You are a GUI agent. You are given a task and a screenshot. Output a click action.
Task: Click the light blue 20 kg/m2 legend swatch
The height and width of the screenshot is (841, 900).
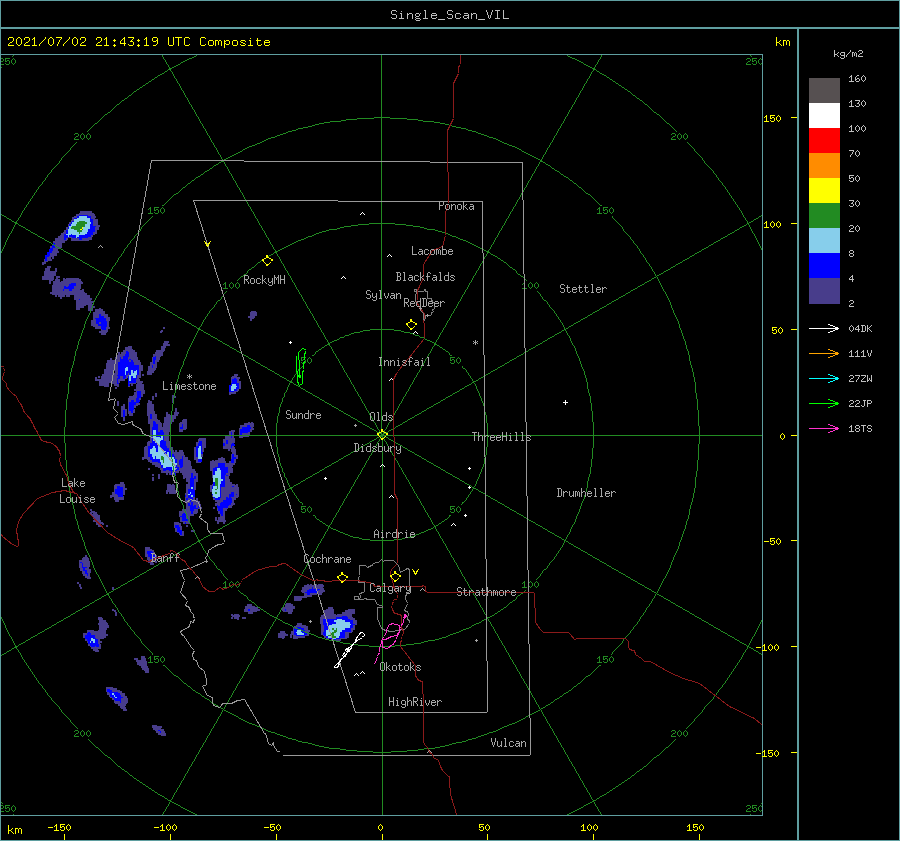pos(824,241)
